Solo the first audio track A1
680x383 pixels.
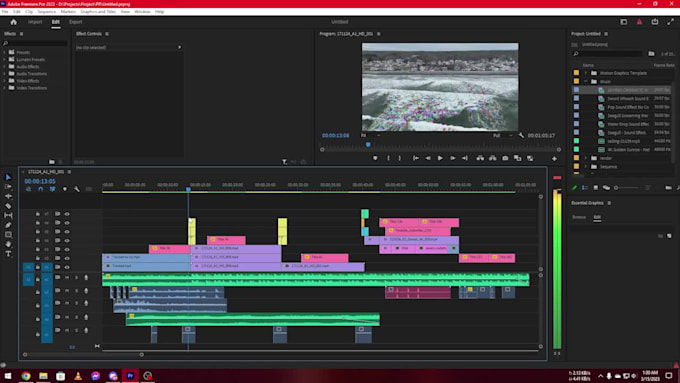[76, 278]
